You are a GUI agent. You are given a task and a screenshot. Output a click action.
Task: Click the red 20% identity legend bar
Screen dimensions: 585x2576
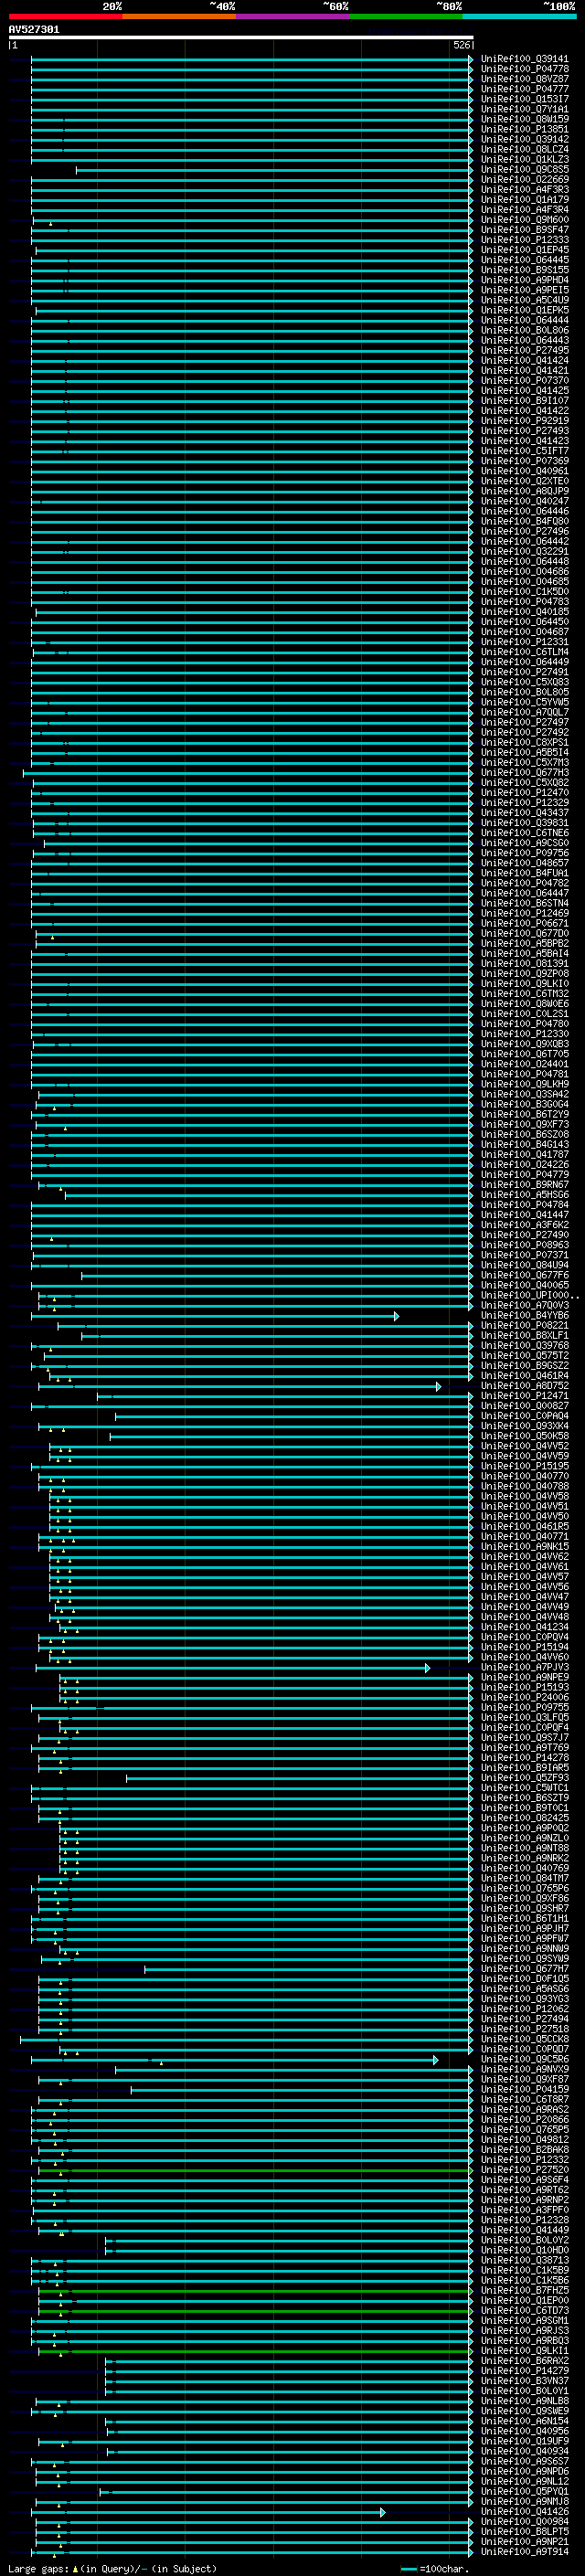pos(65,16)
